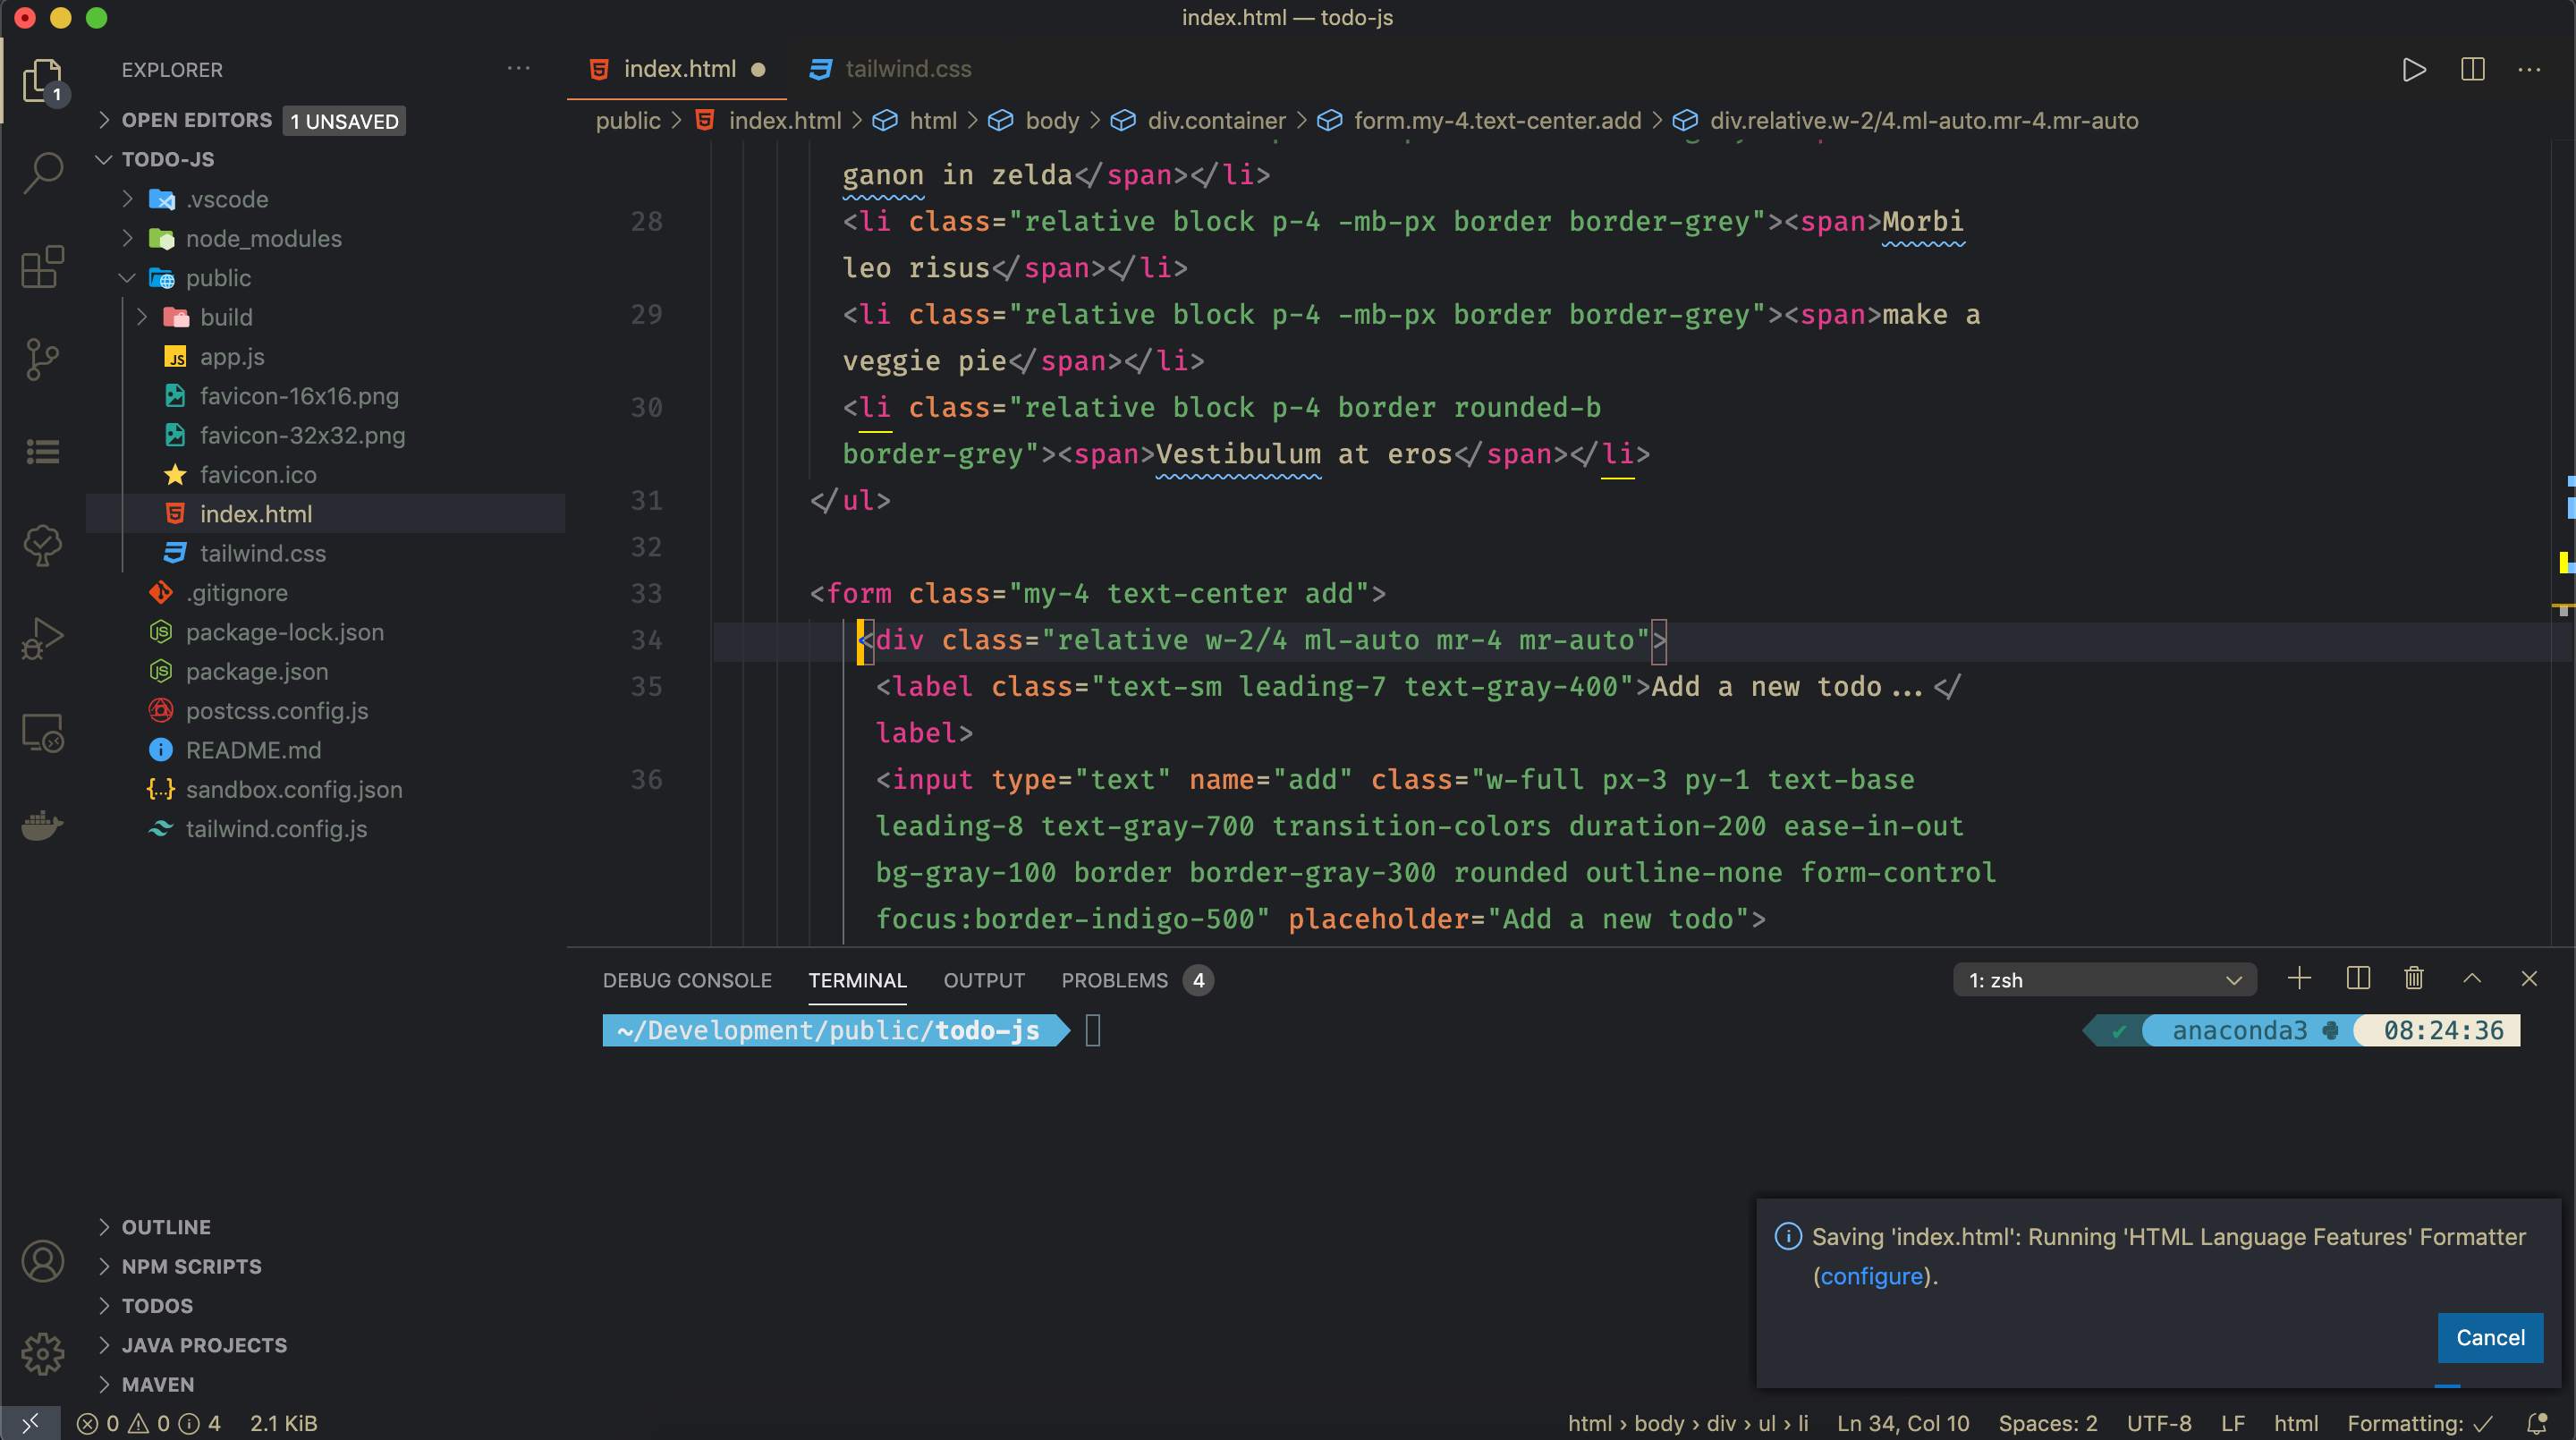Split the editor using the split icon
The image size is (2576, 1440).
pyautogui.click(x=2472, y=69)
